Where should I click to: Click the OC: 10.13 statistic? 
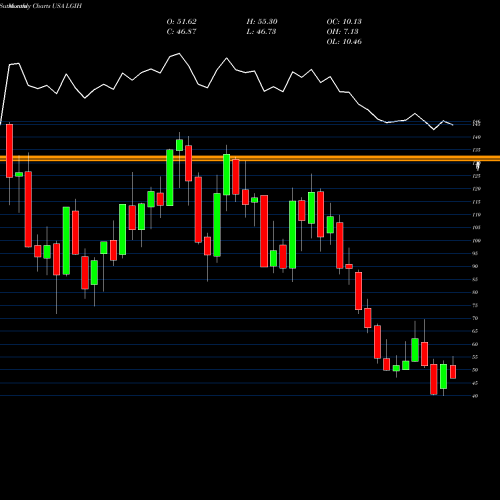(x=344, y=22)
